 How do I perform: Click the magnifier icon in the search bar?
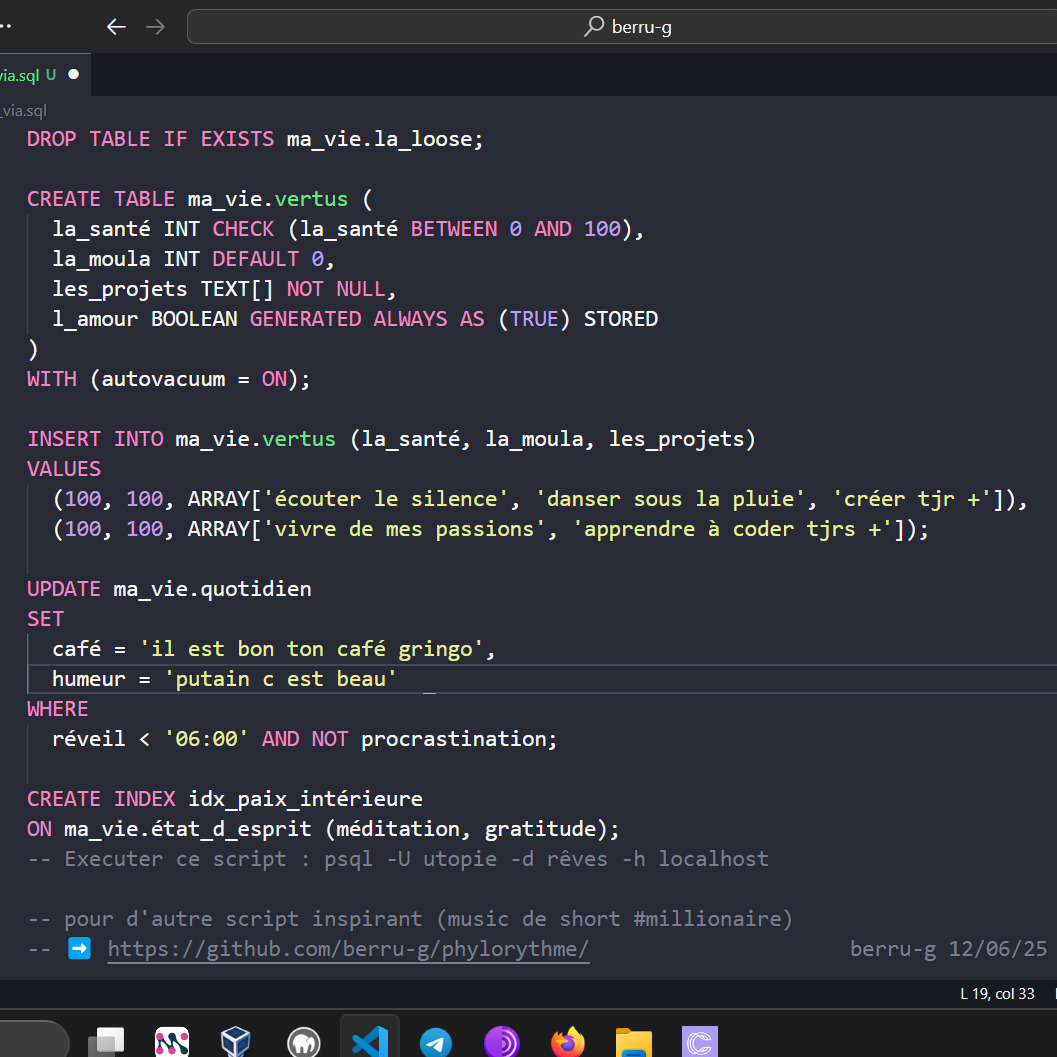(x=594, y=26)
